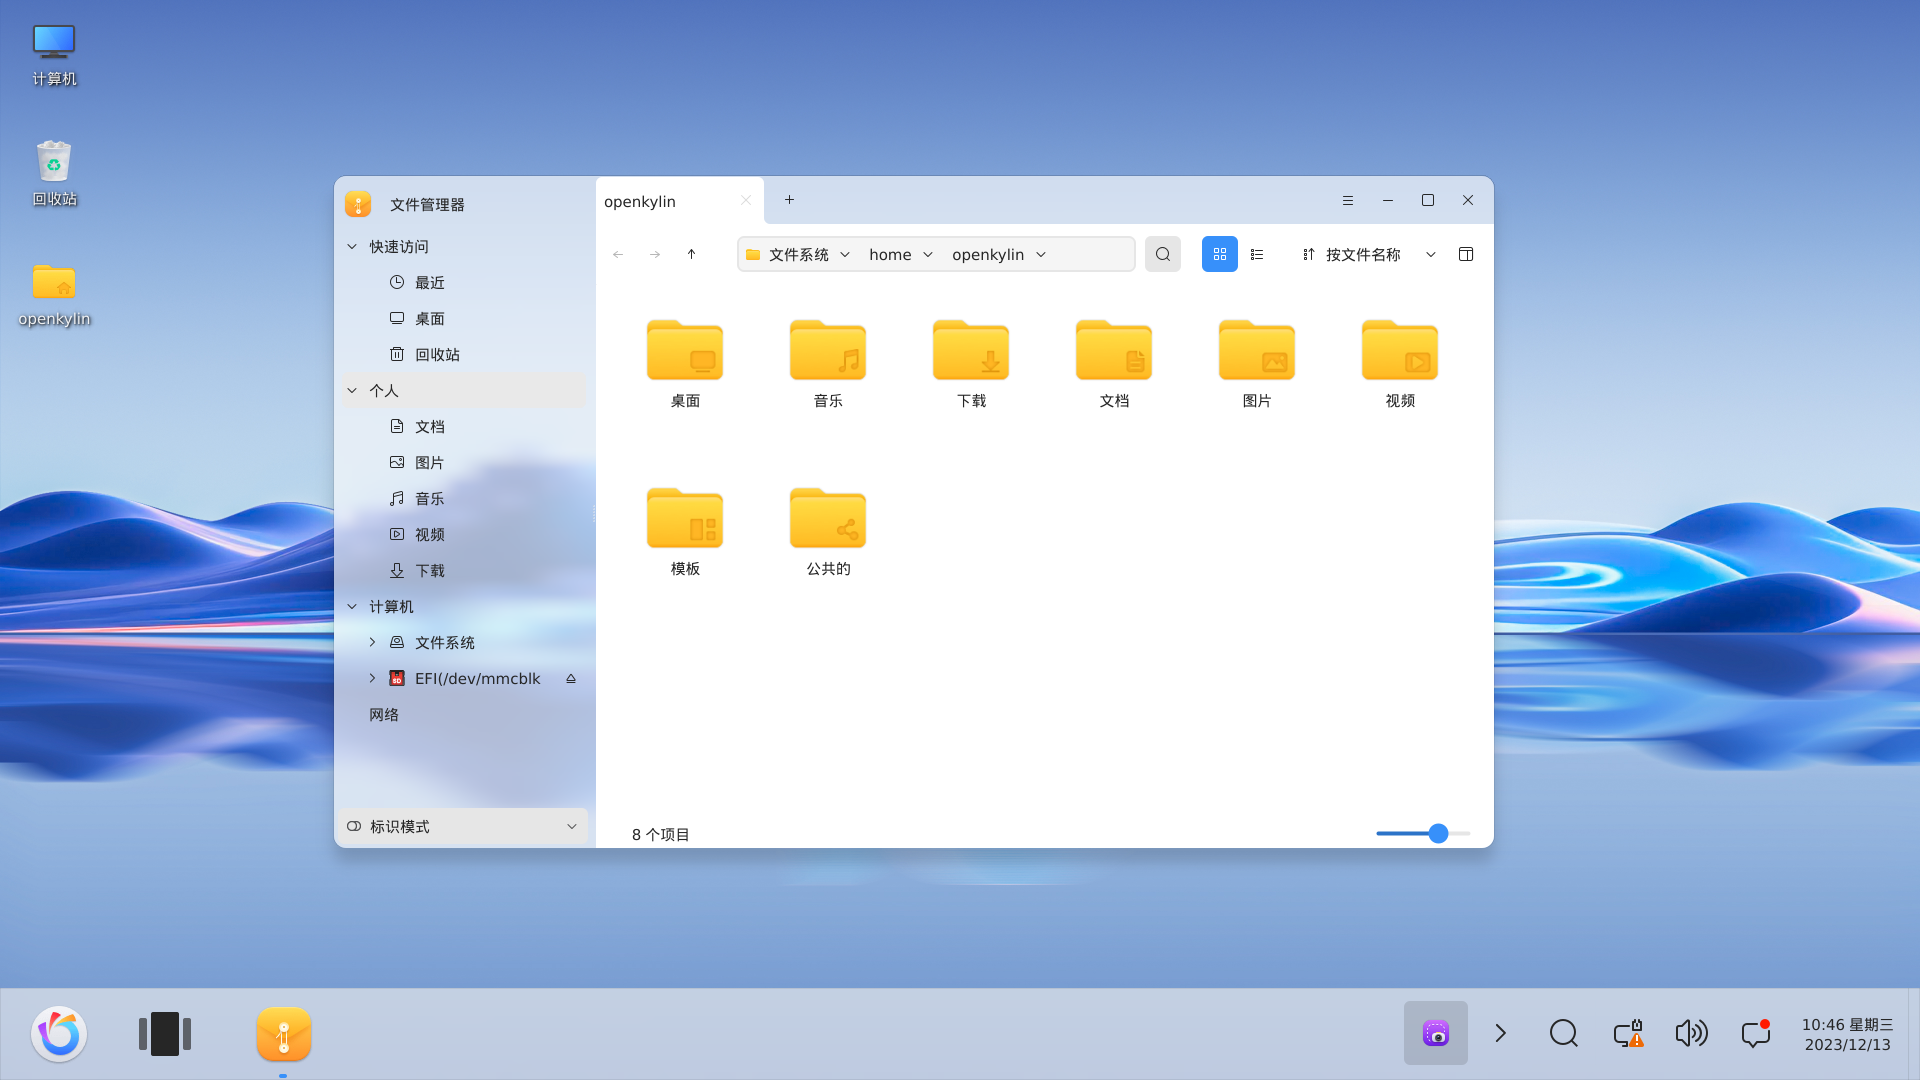Switch to icon grid view
Screen dimensions: 1920x1080
point(1220,254)
